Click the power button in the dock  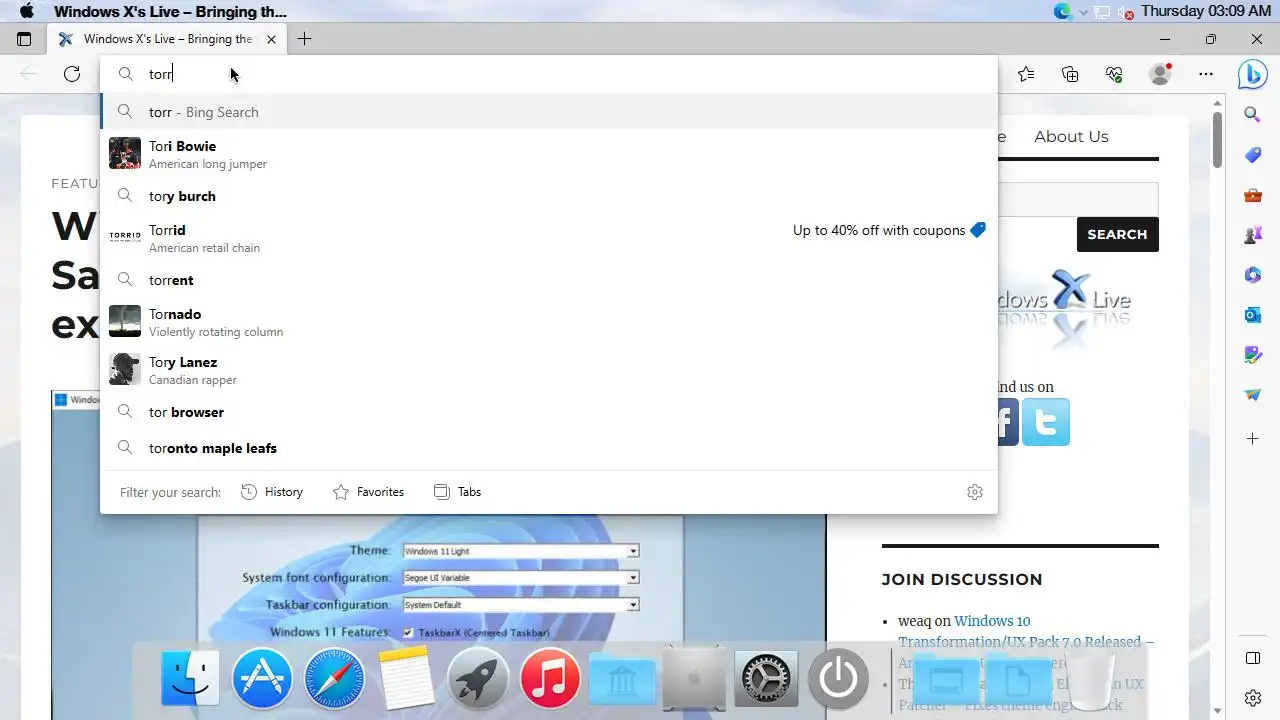point(838,678)
